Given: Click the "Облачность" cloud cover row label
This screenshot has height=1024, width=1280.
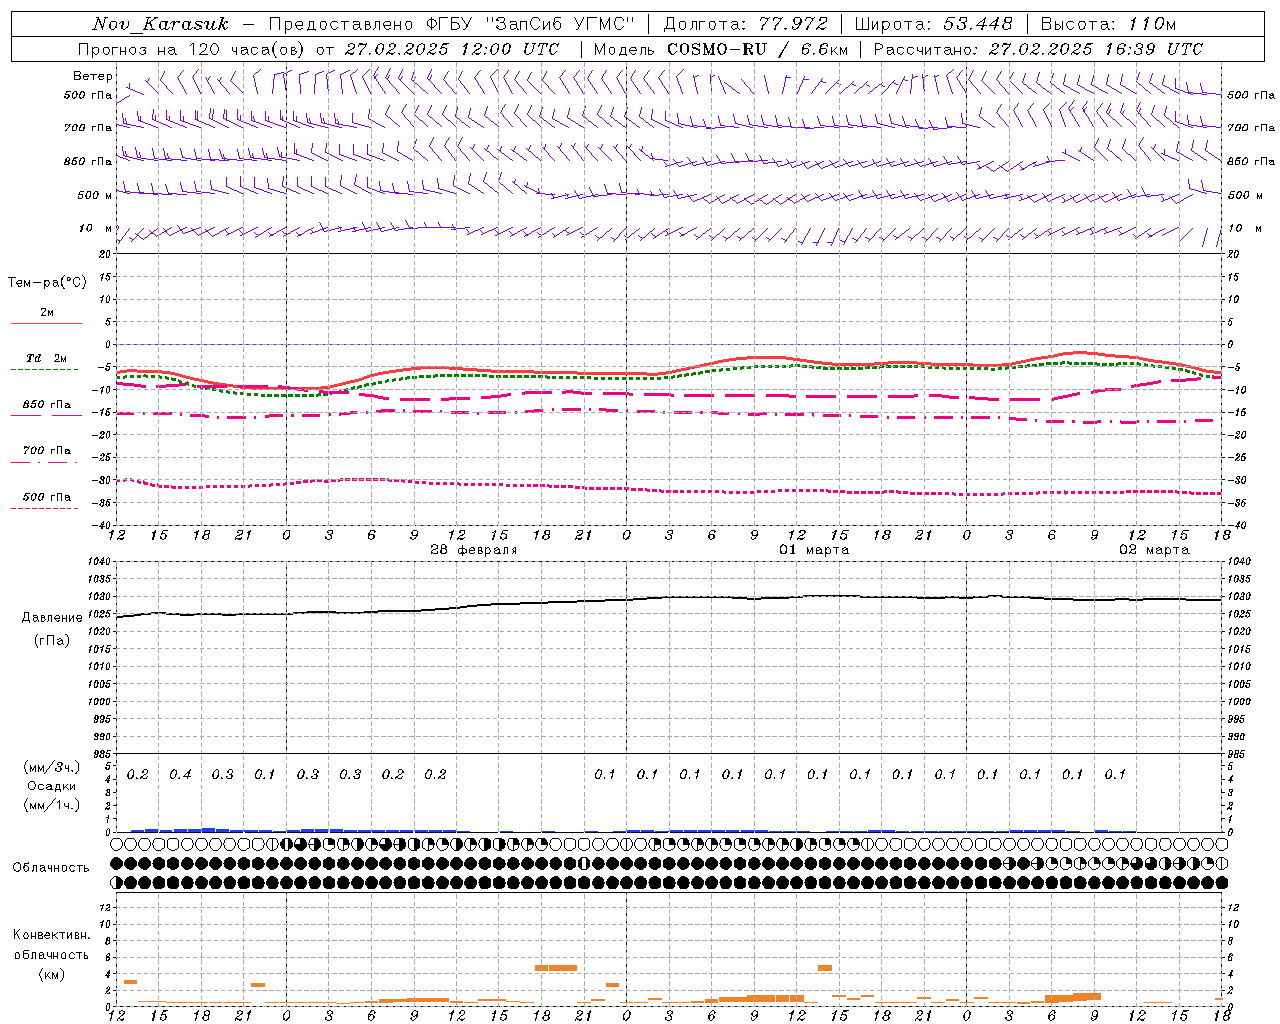Looking at the screenshot, I should tap(51, 867).
